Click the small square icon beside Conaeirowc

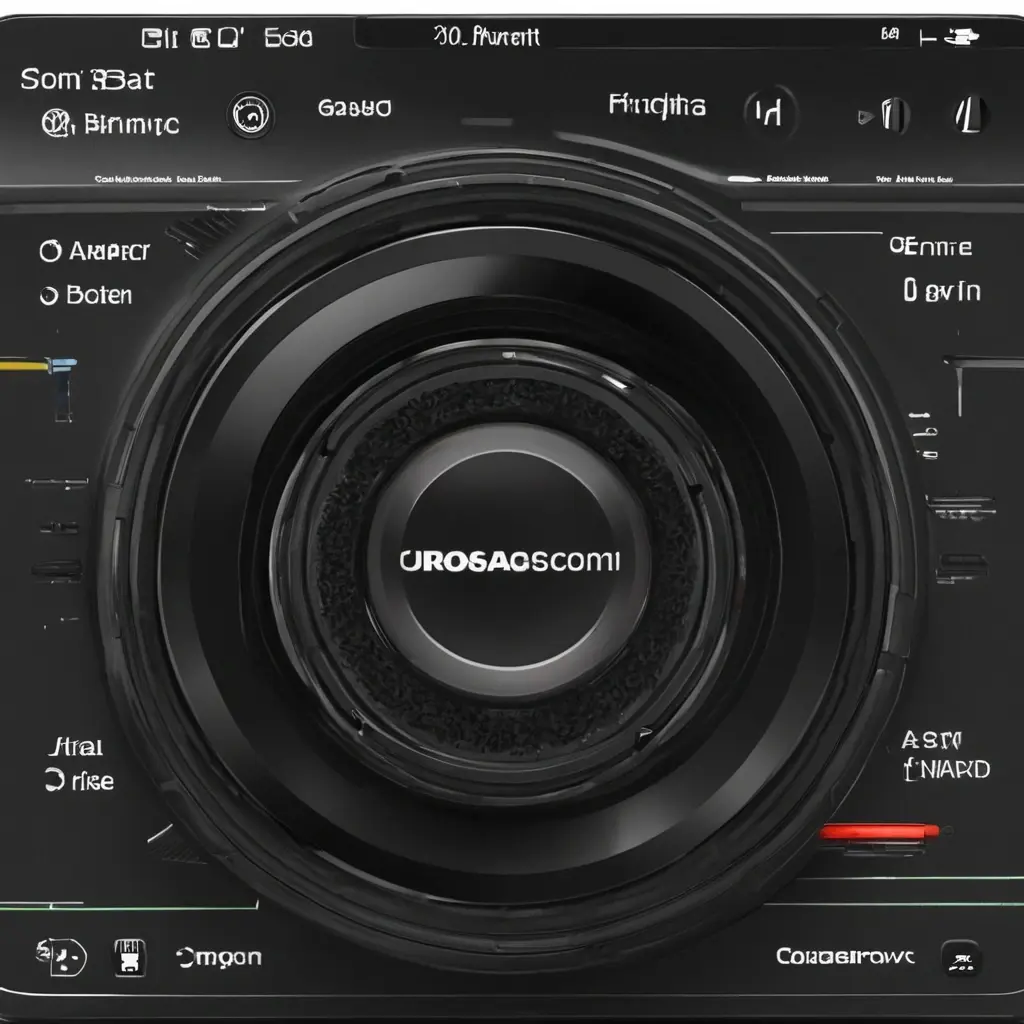click(x=959, y=957)
